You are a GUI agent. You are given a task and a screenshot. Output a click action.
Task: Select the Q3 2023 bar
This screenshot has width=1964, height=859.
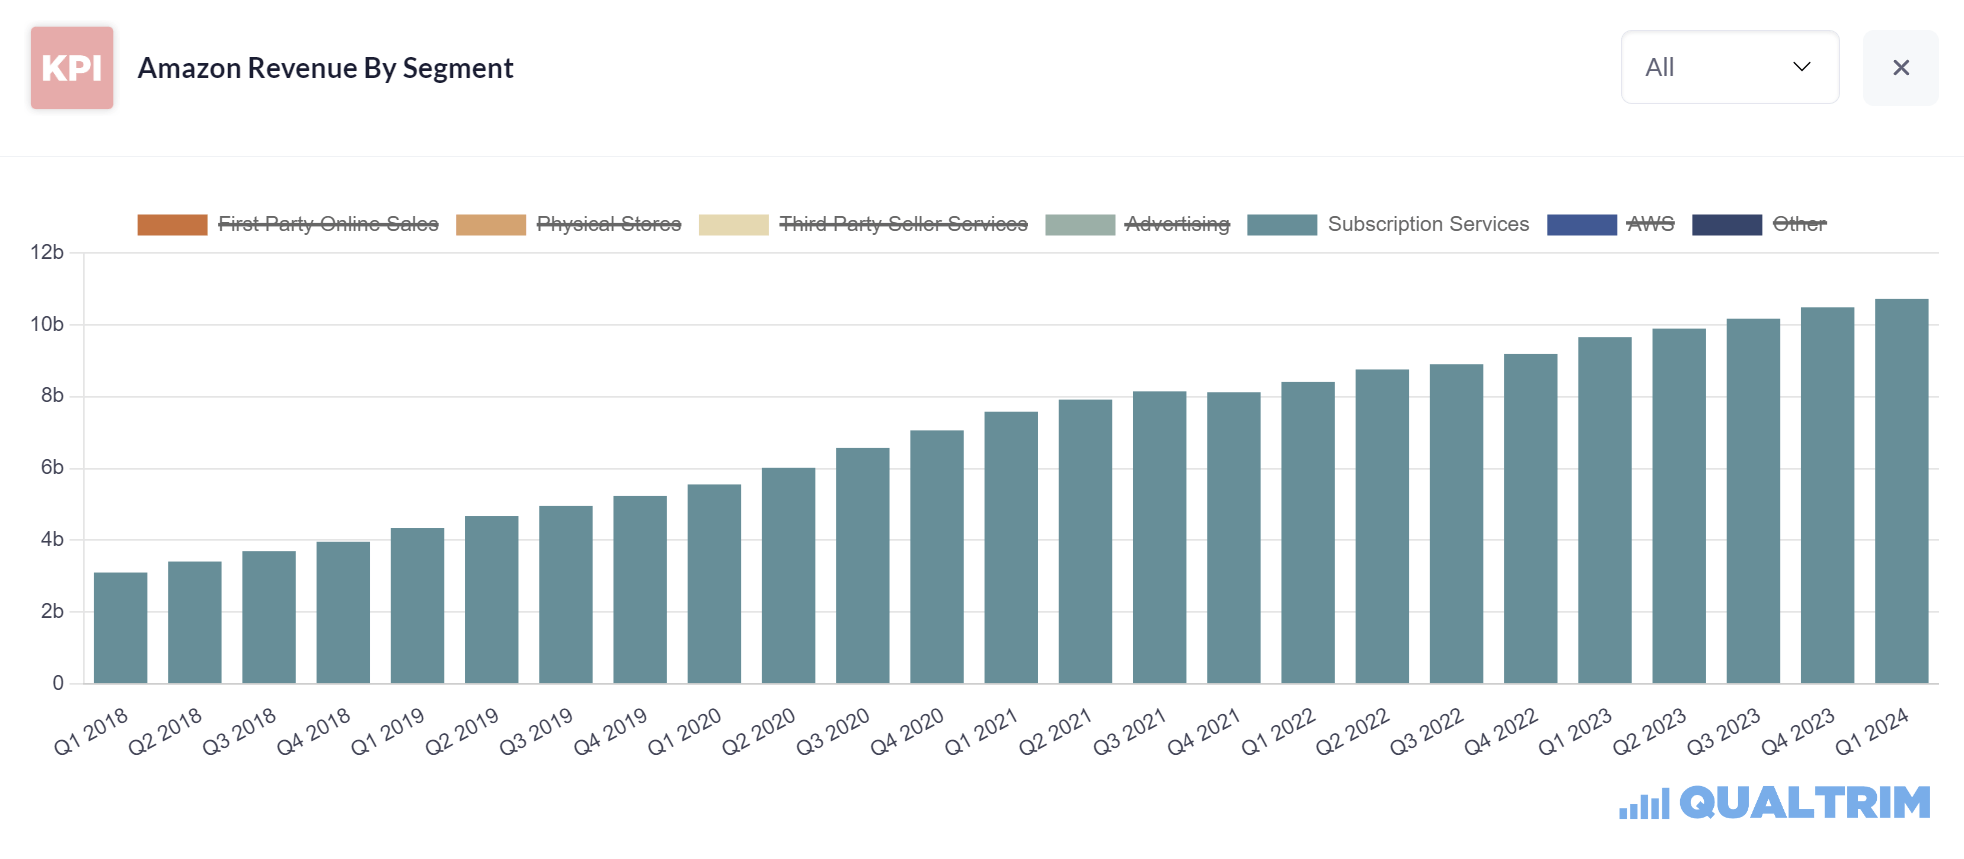[1753, 502]
